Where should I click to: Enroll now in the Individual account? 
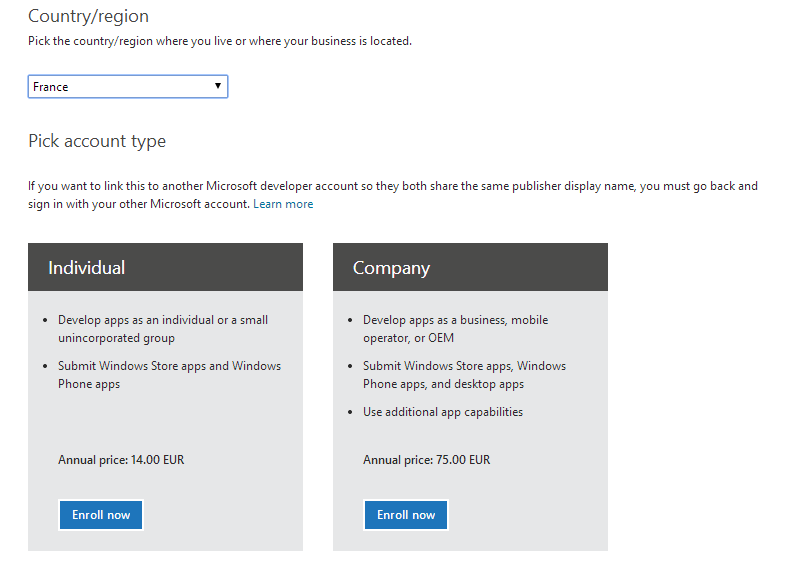click(101, 515)
